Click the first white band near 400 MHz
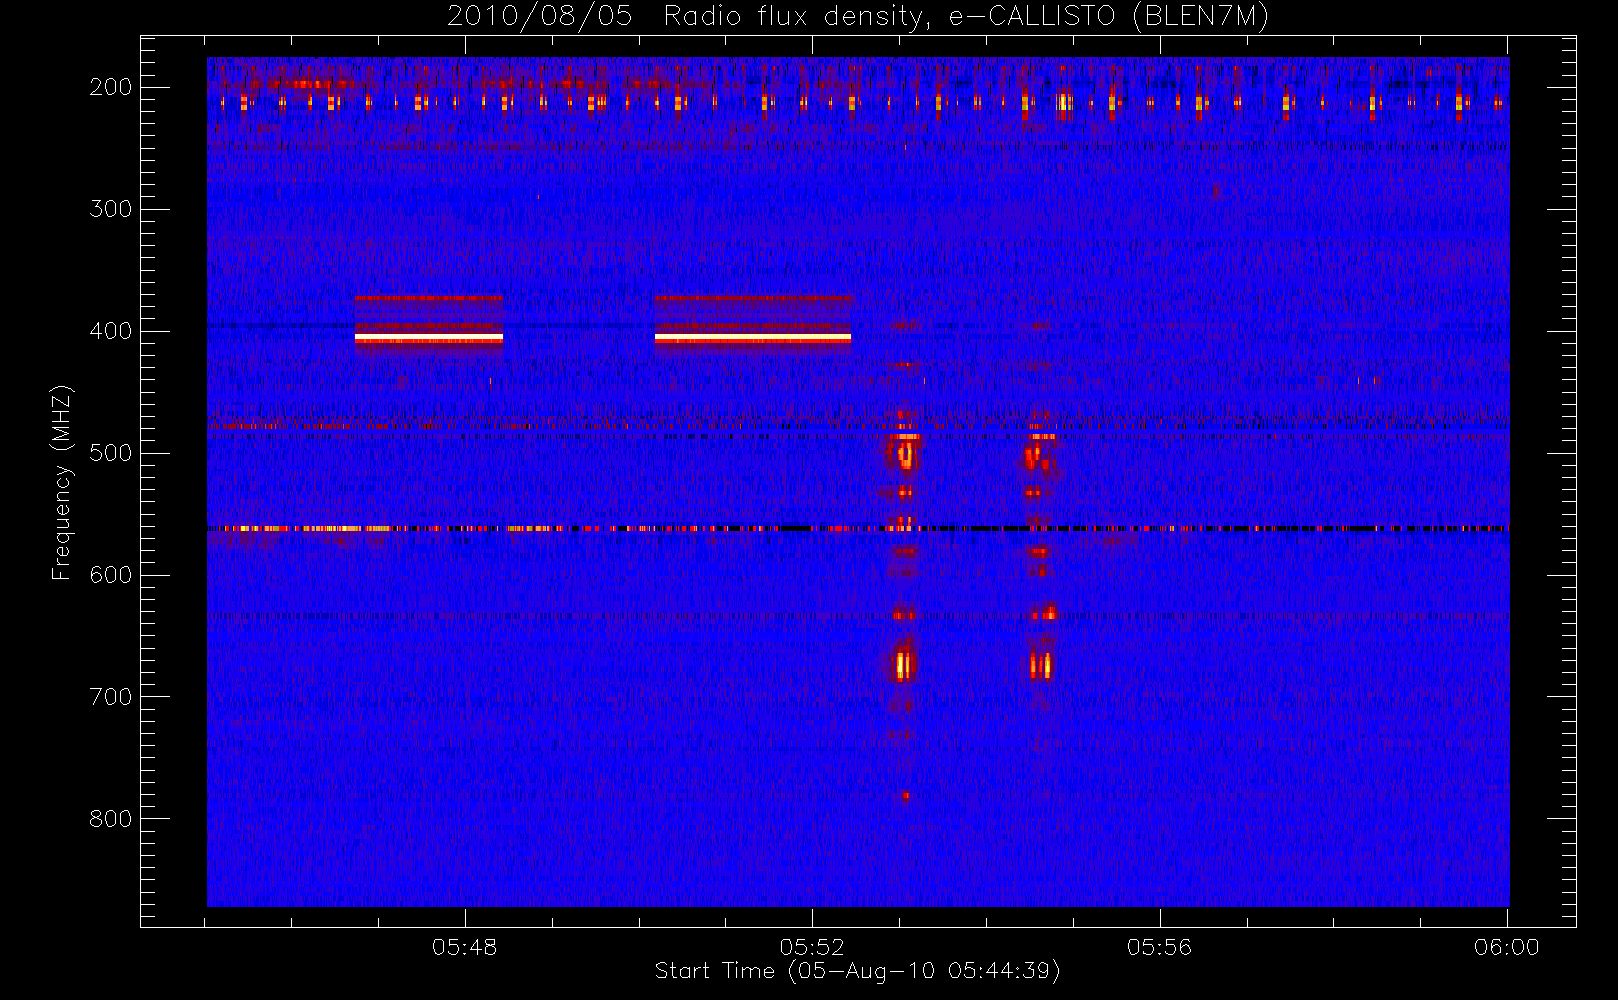The width and height of the screenshot is (1618, 1000). [x=429, y=338]
